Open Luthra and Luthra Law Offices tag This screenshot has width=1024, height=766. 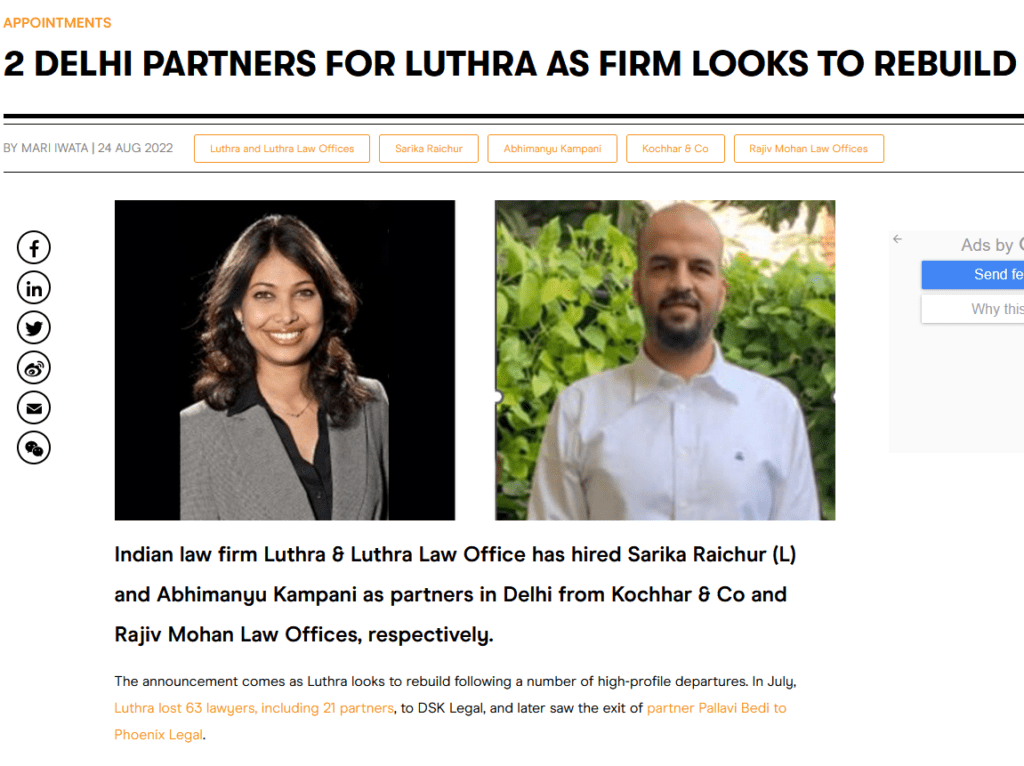pyautogui.click(x=281, y=148)
